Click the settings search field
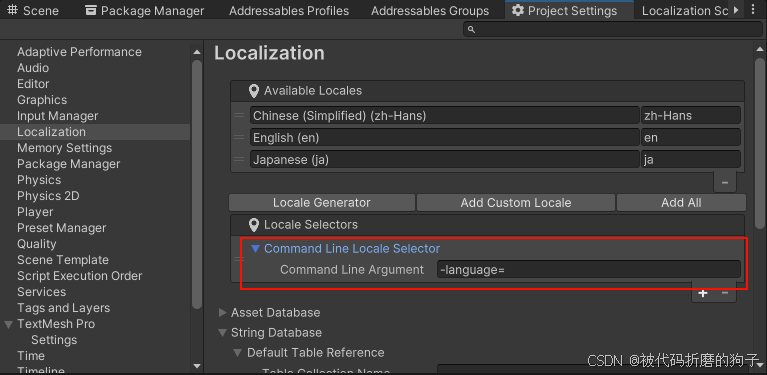Screen dimensions: 767x375 pyautogui.click(x=613, y=29)
